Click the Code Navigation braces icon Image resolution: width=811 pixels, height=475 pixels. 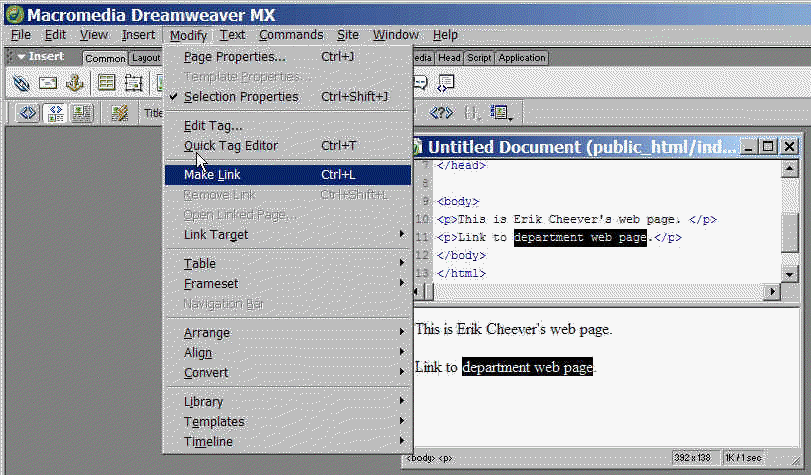(471, 113)
